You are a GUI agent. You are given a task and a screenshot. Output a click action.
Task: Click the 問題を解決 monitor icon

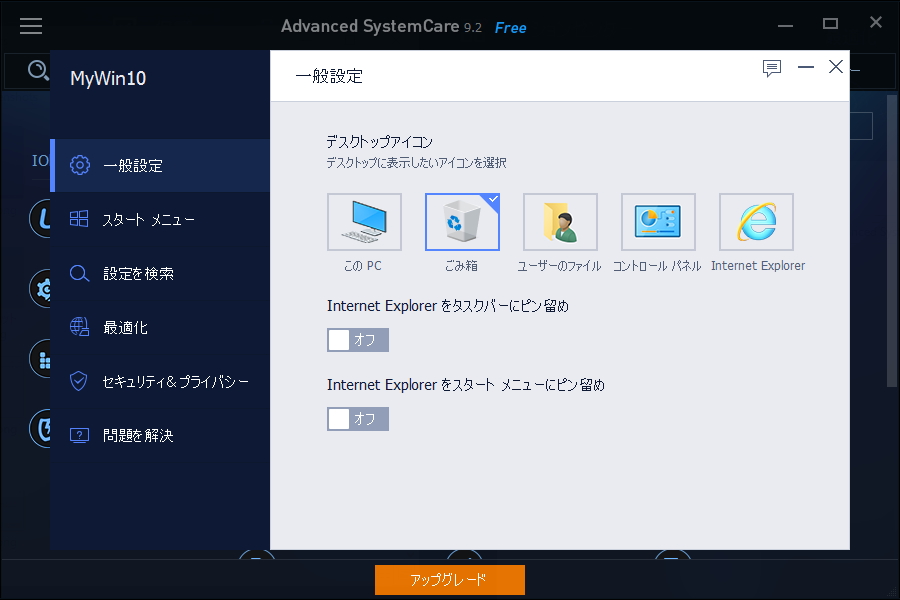(80, 435)
